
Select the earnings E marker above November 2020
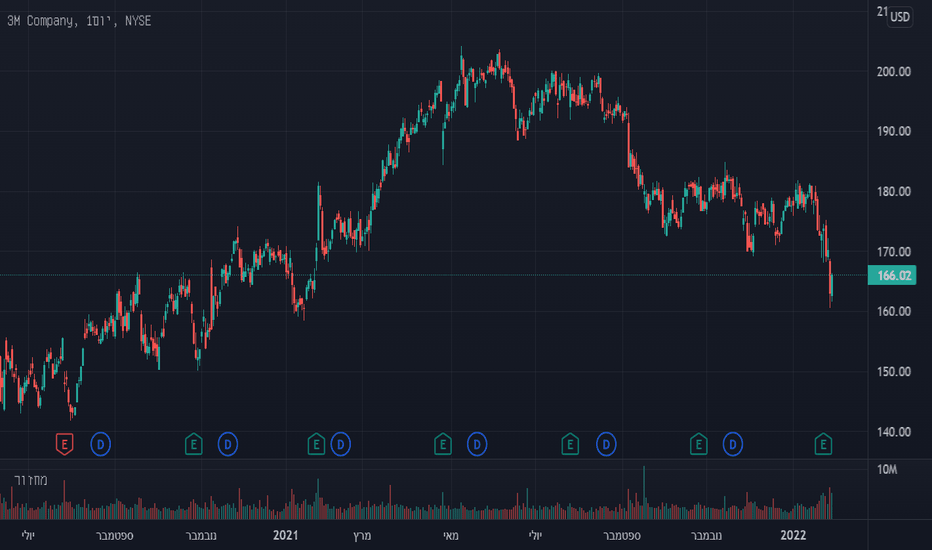(193, 444)
